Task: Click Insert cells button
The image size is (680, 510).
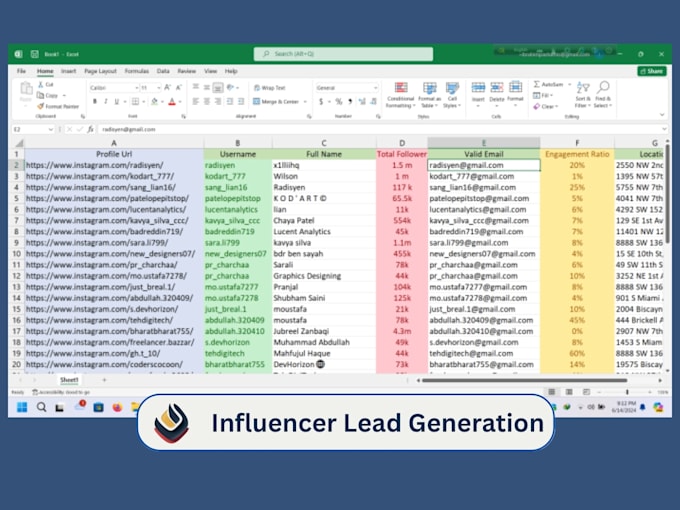Action: point(478,92)
